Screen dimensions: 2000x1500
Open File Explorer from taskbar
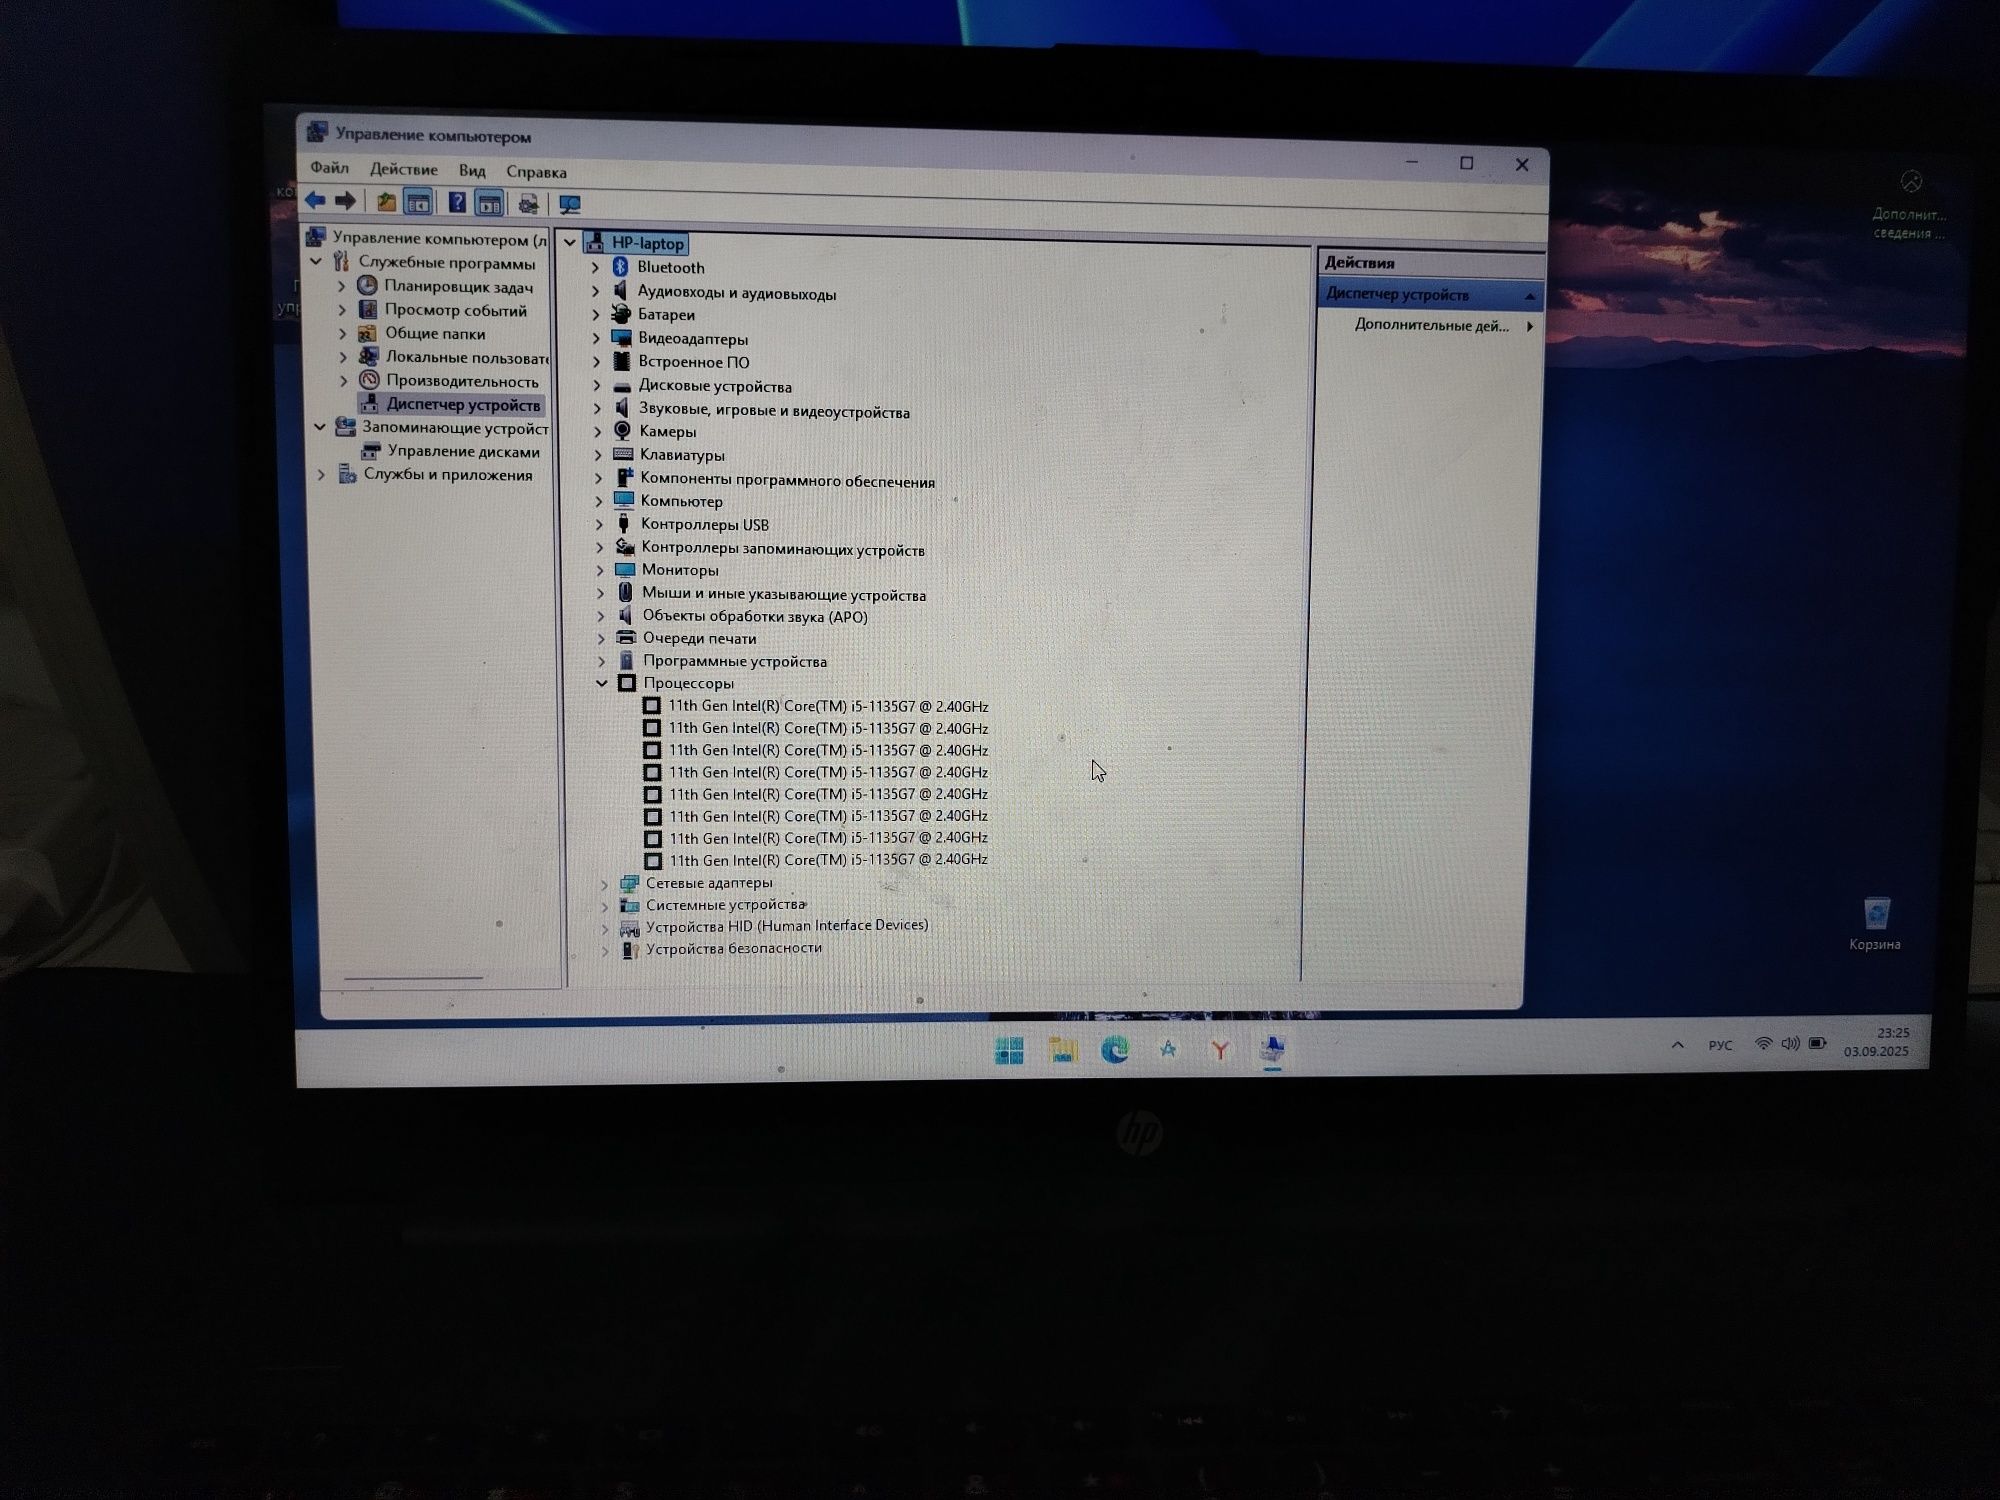(x=1062, y=1050)
